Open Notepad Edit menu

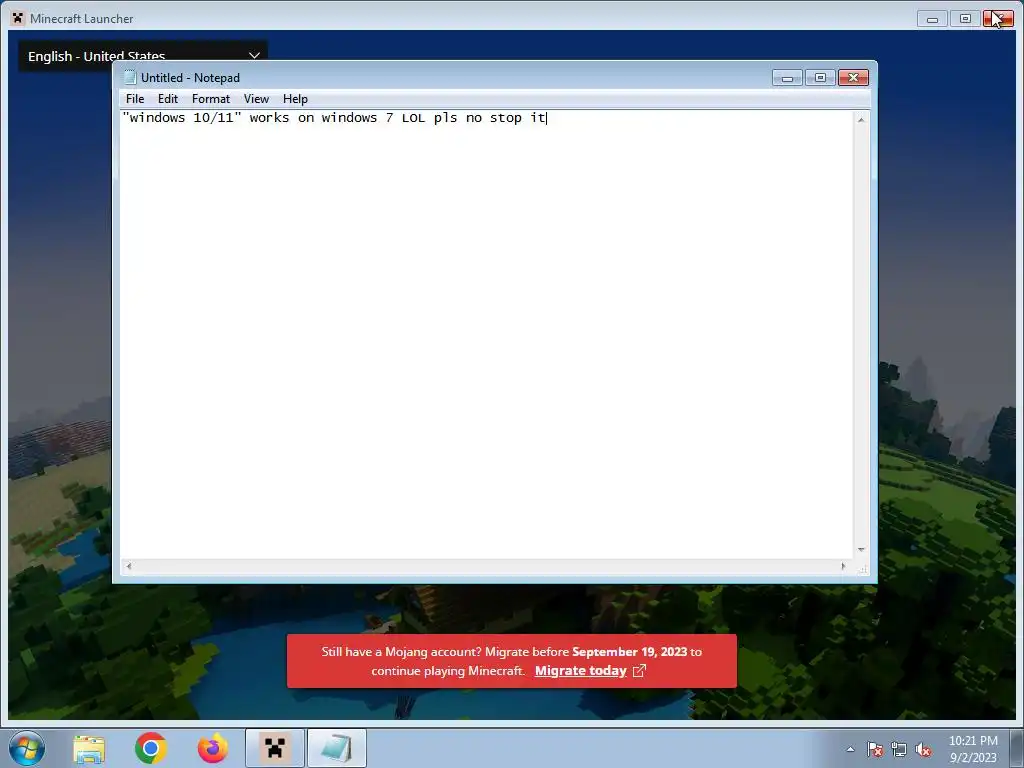[x=168, y=99]
